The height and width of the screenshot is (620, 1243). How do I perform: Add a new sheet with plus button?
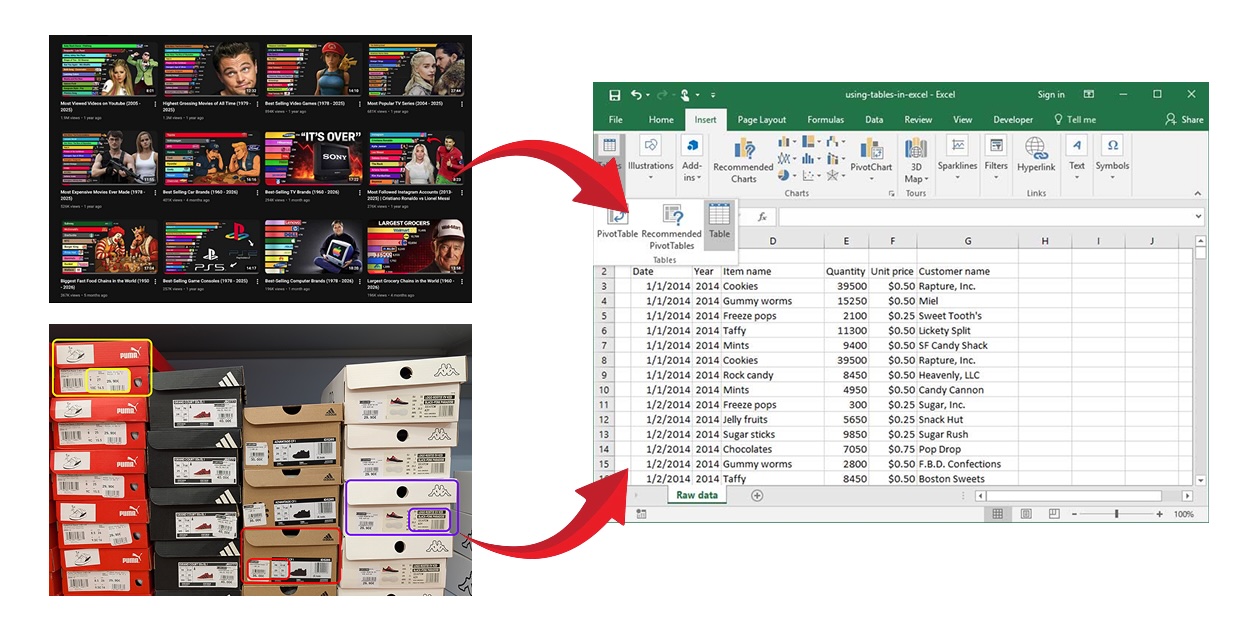(x=756, y=496)
